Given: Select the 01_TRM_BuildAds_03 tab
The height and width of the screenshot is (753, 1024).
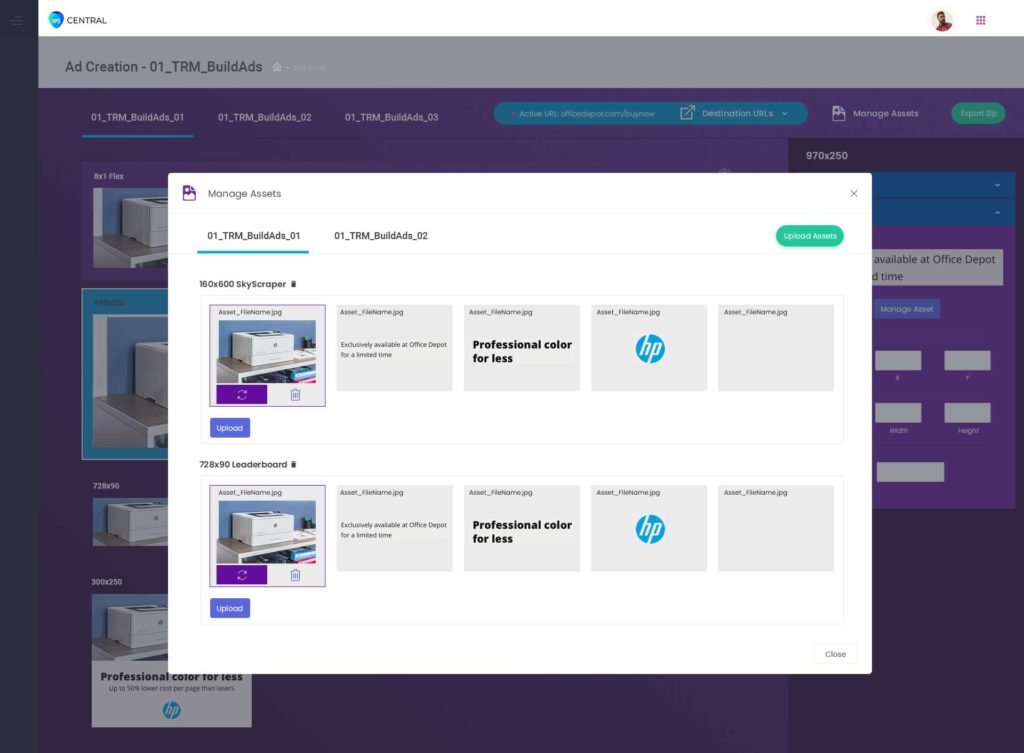Looking at the screenshot, I should point(391,117).
